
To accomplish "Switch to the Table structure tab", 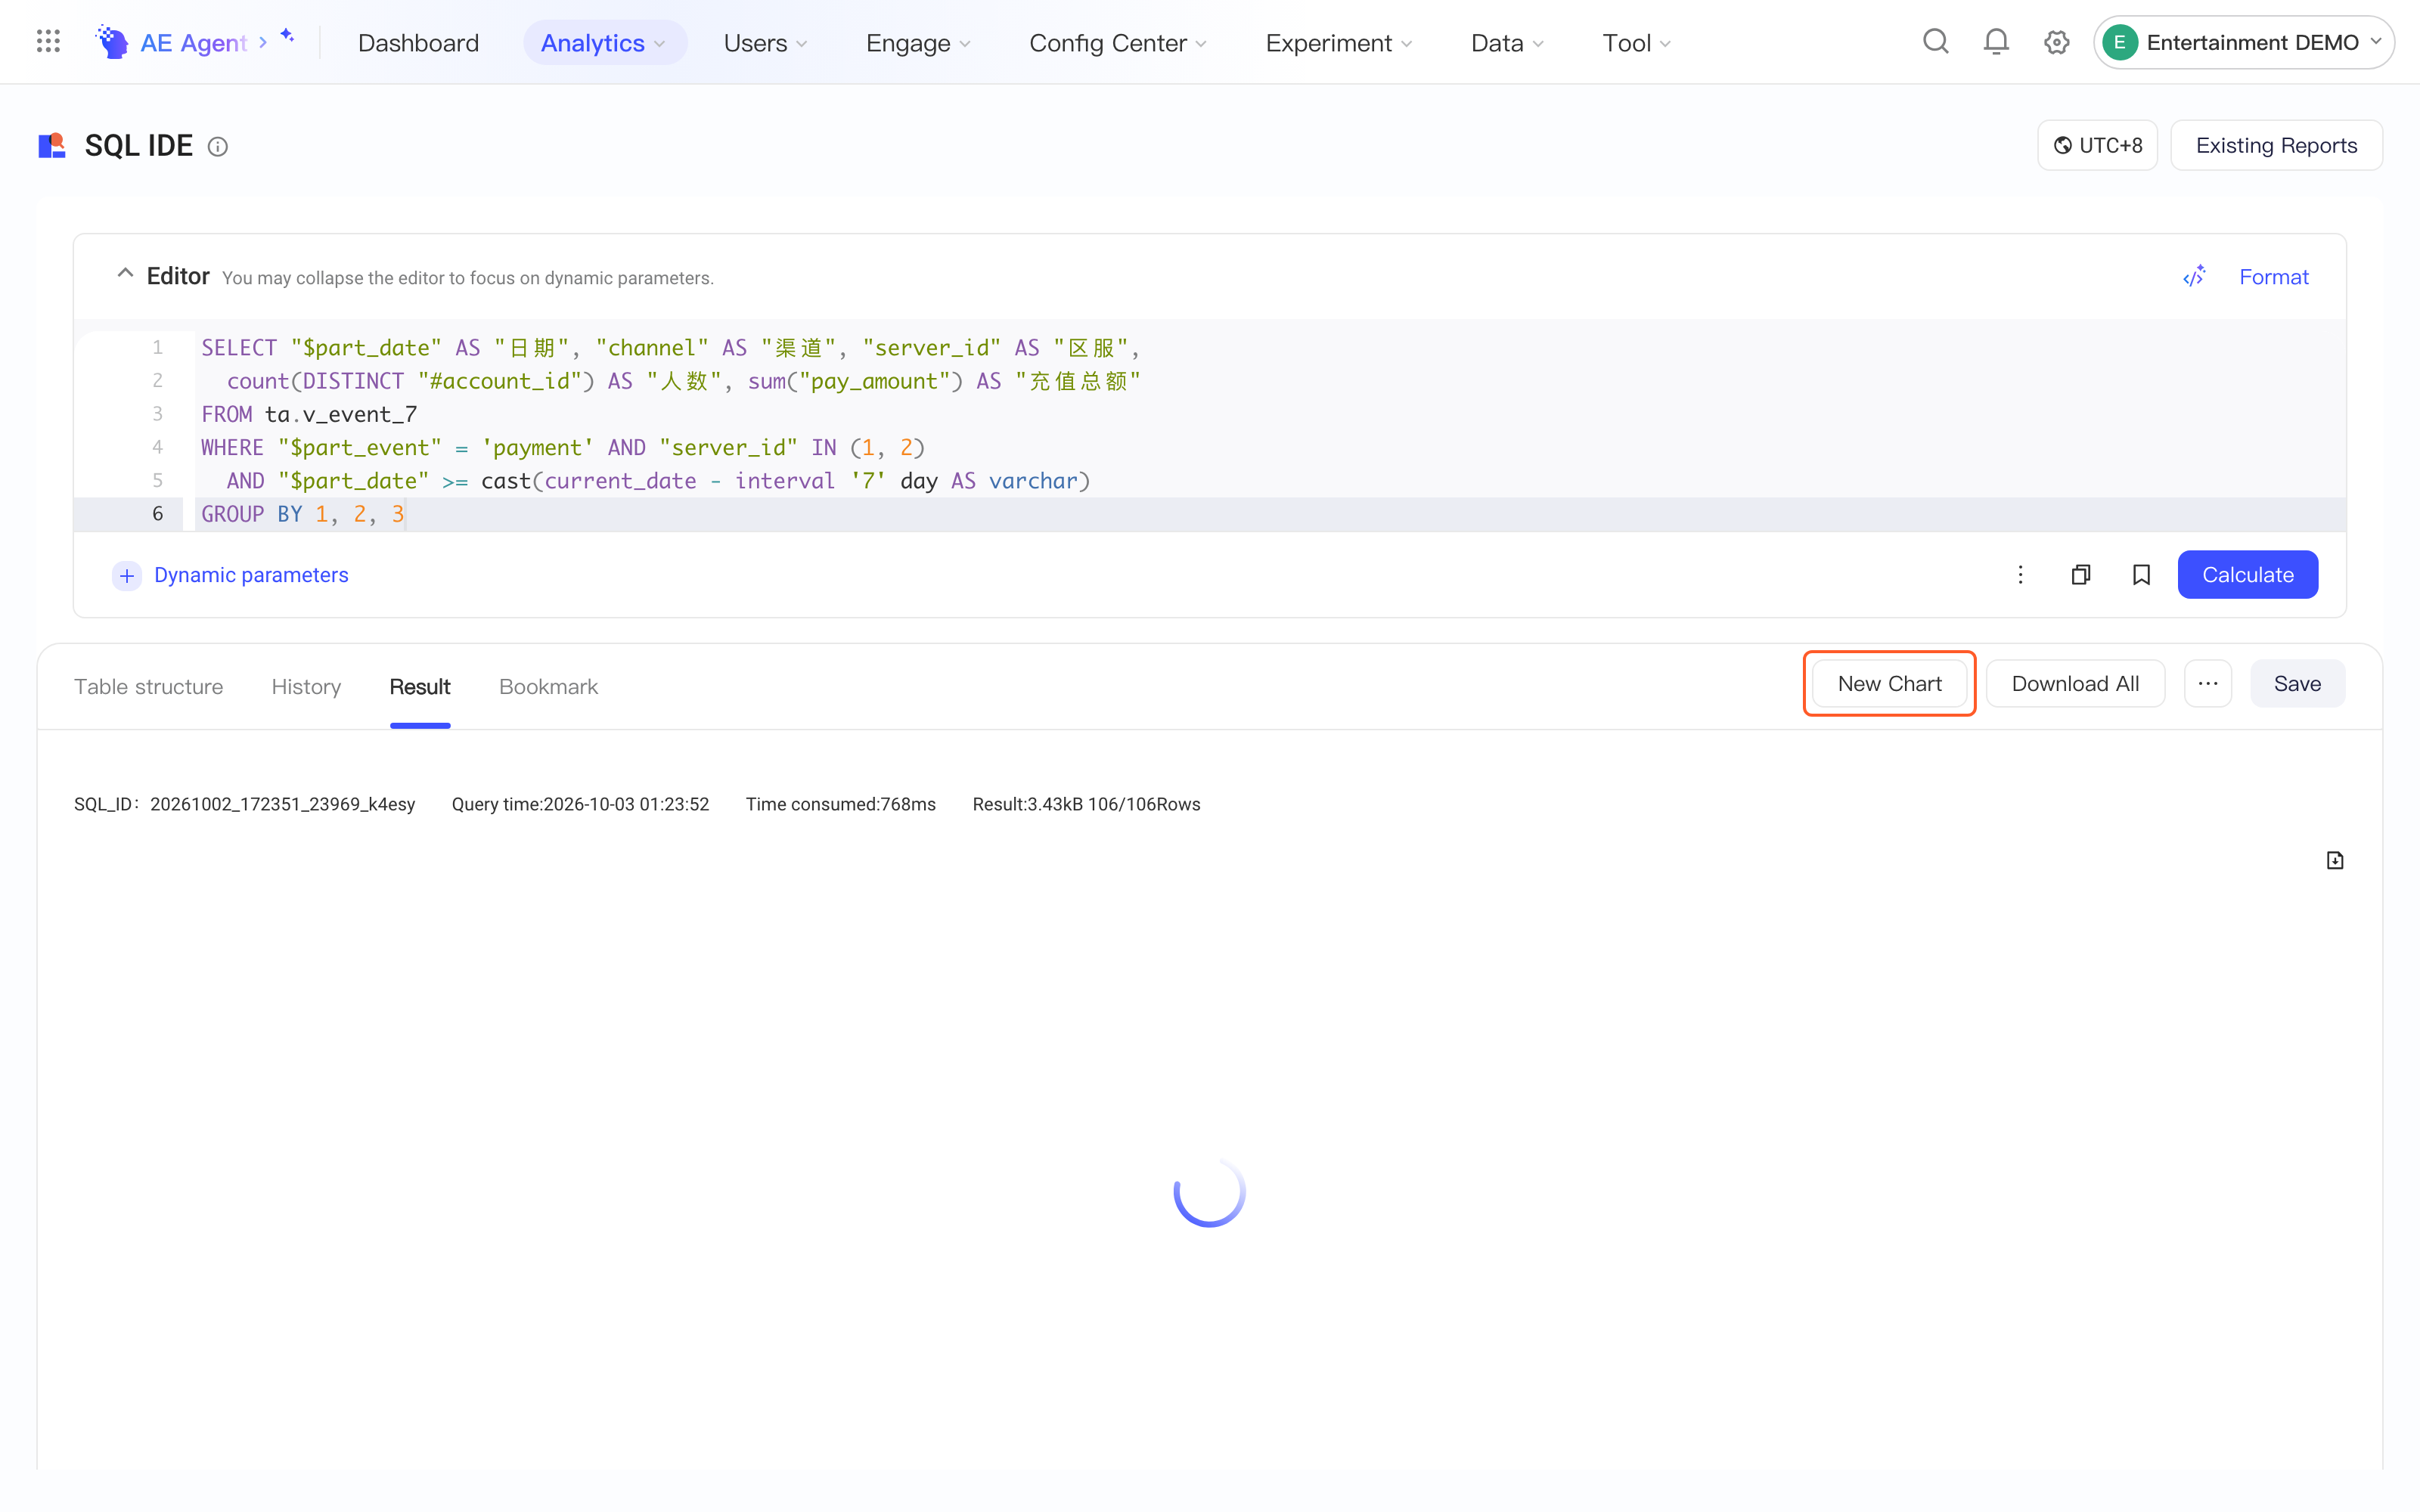I will pos(149,687).
